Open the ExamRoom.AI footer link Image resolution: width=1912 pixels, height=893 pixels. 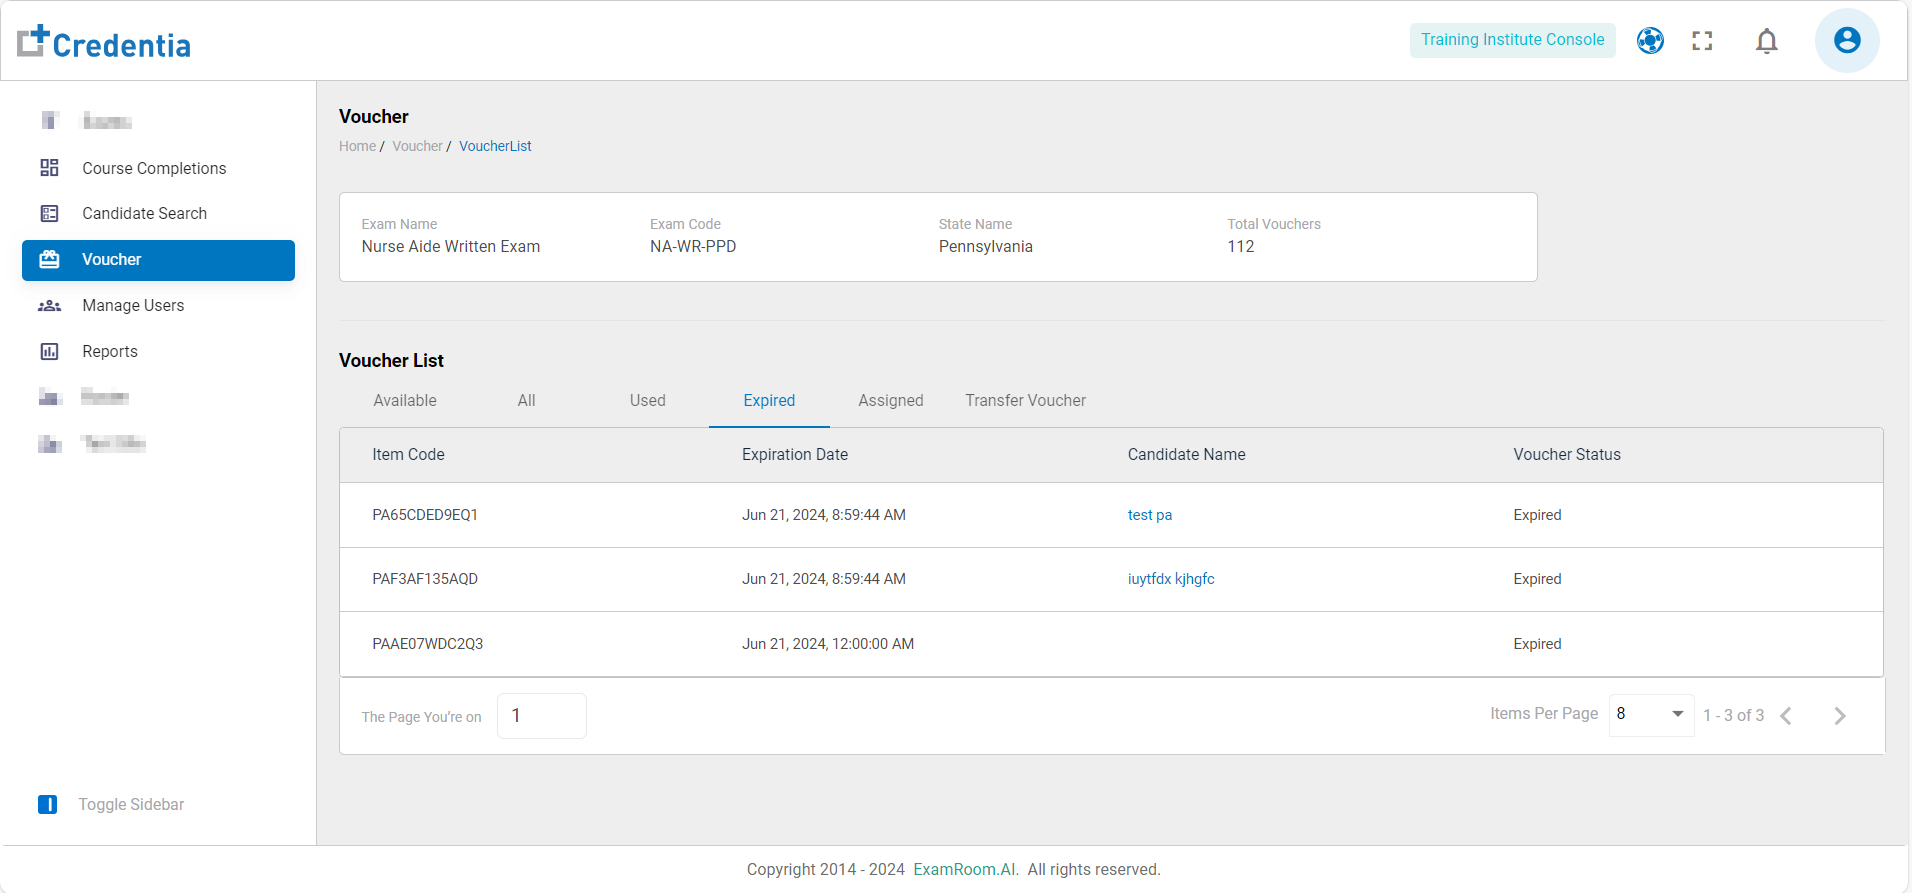(965, 870)
